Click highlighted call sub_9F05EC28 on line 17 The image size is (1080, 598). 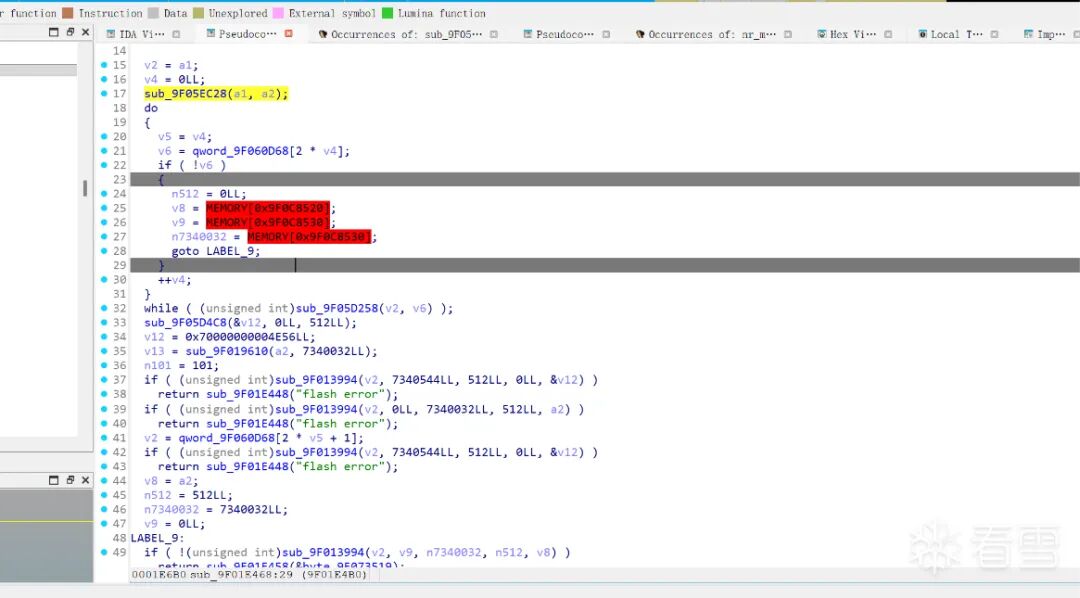click(185, 94)
